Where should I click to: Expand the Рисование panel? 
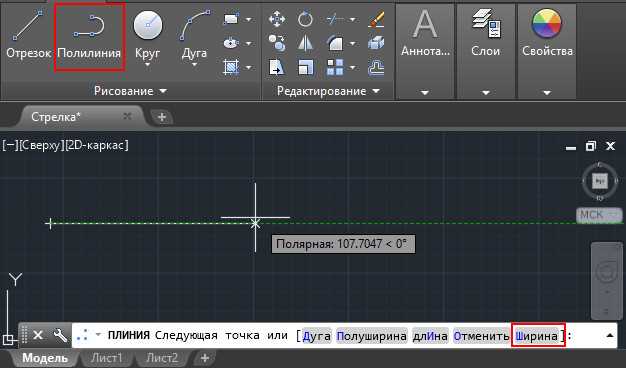[131, 91]
